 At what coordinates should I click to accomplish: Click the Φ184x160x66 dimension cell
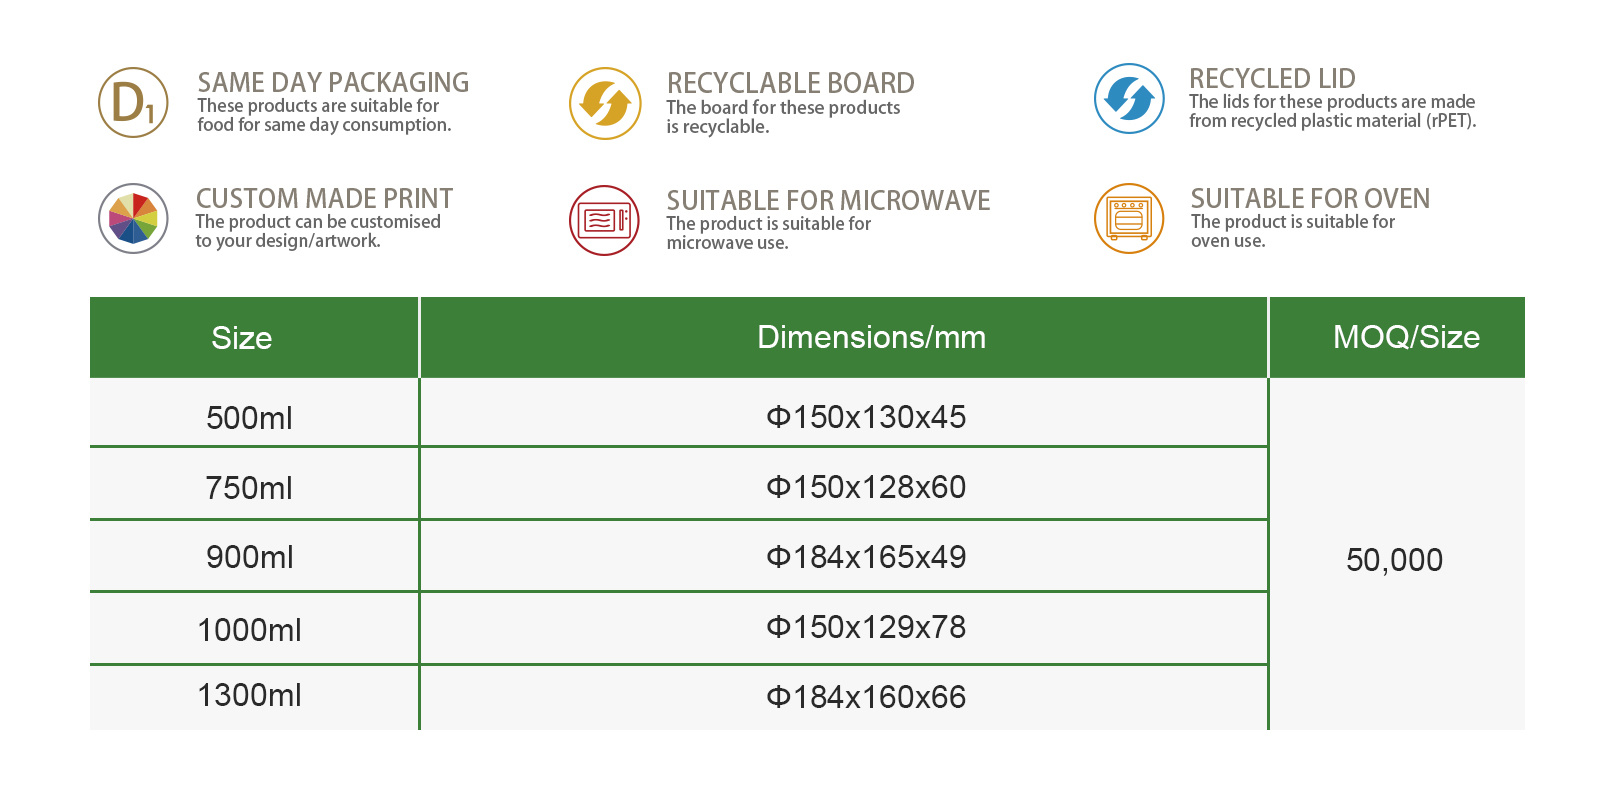point(844,698)
